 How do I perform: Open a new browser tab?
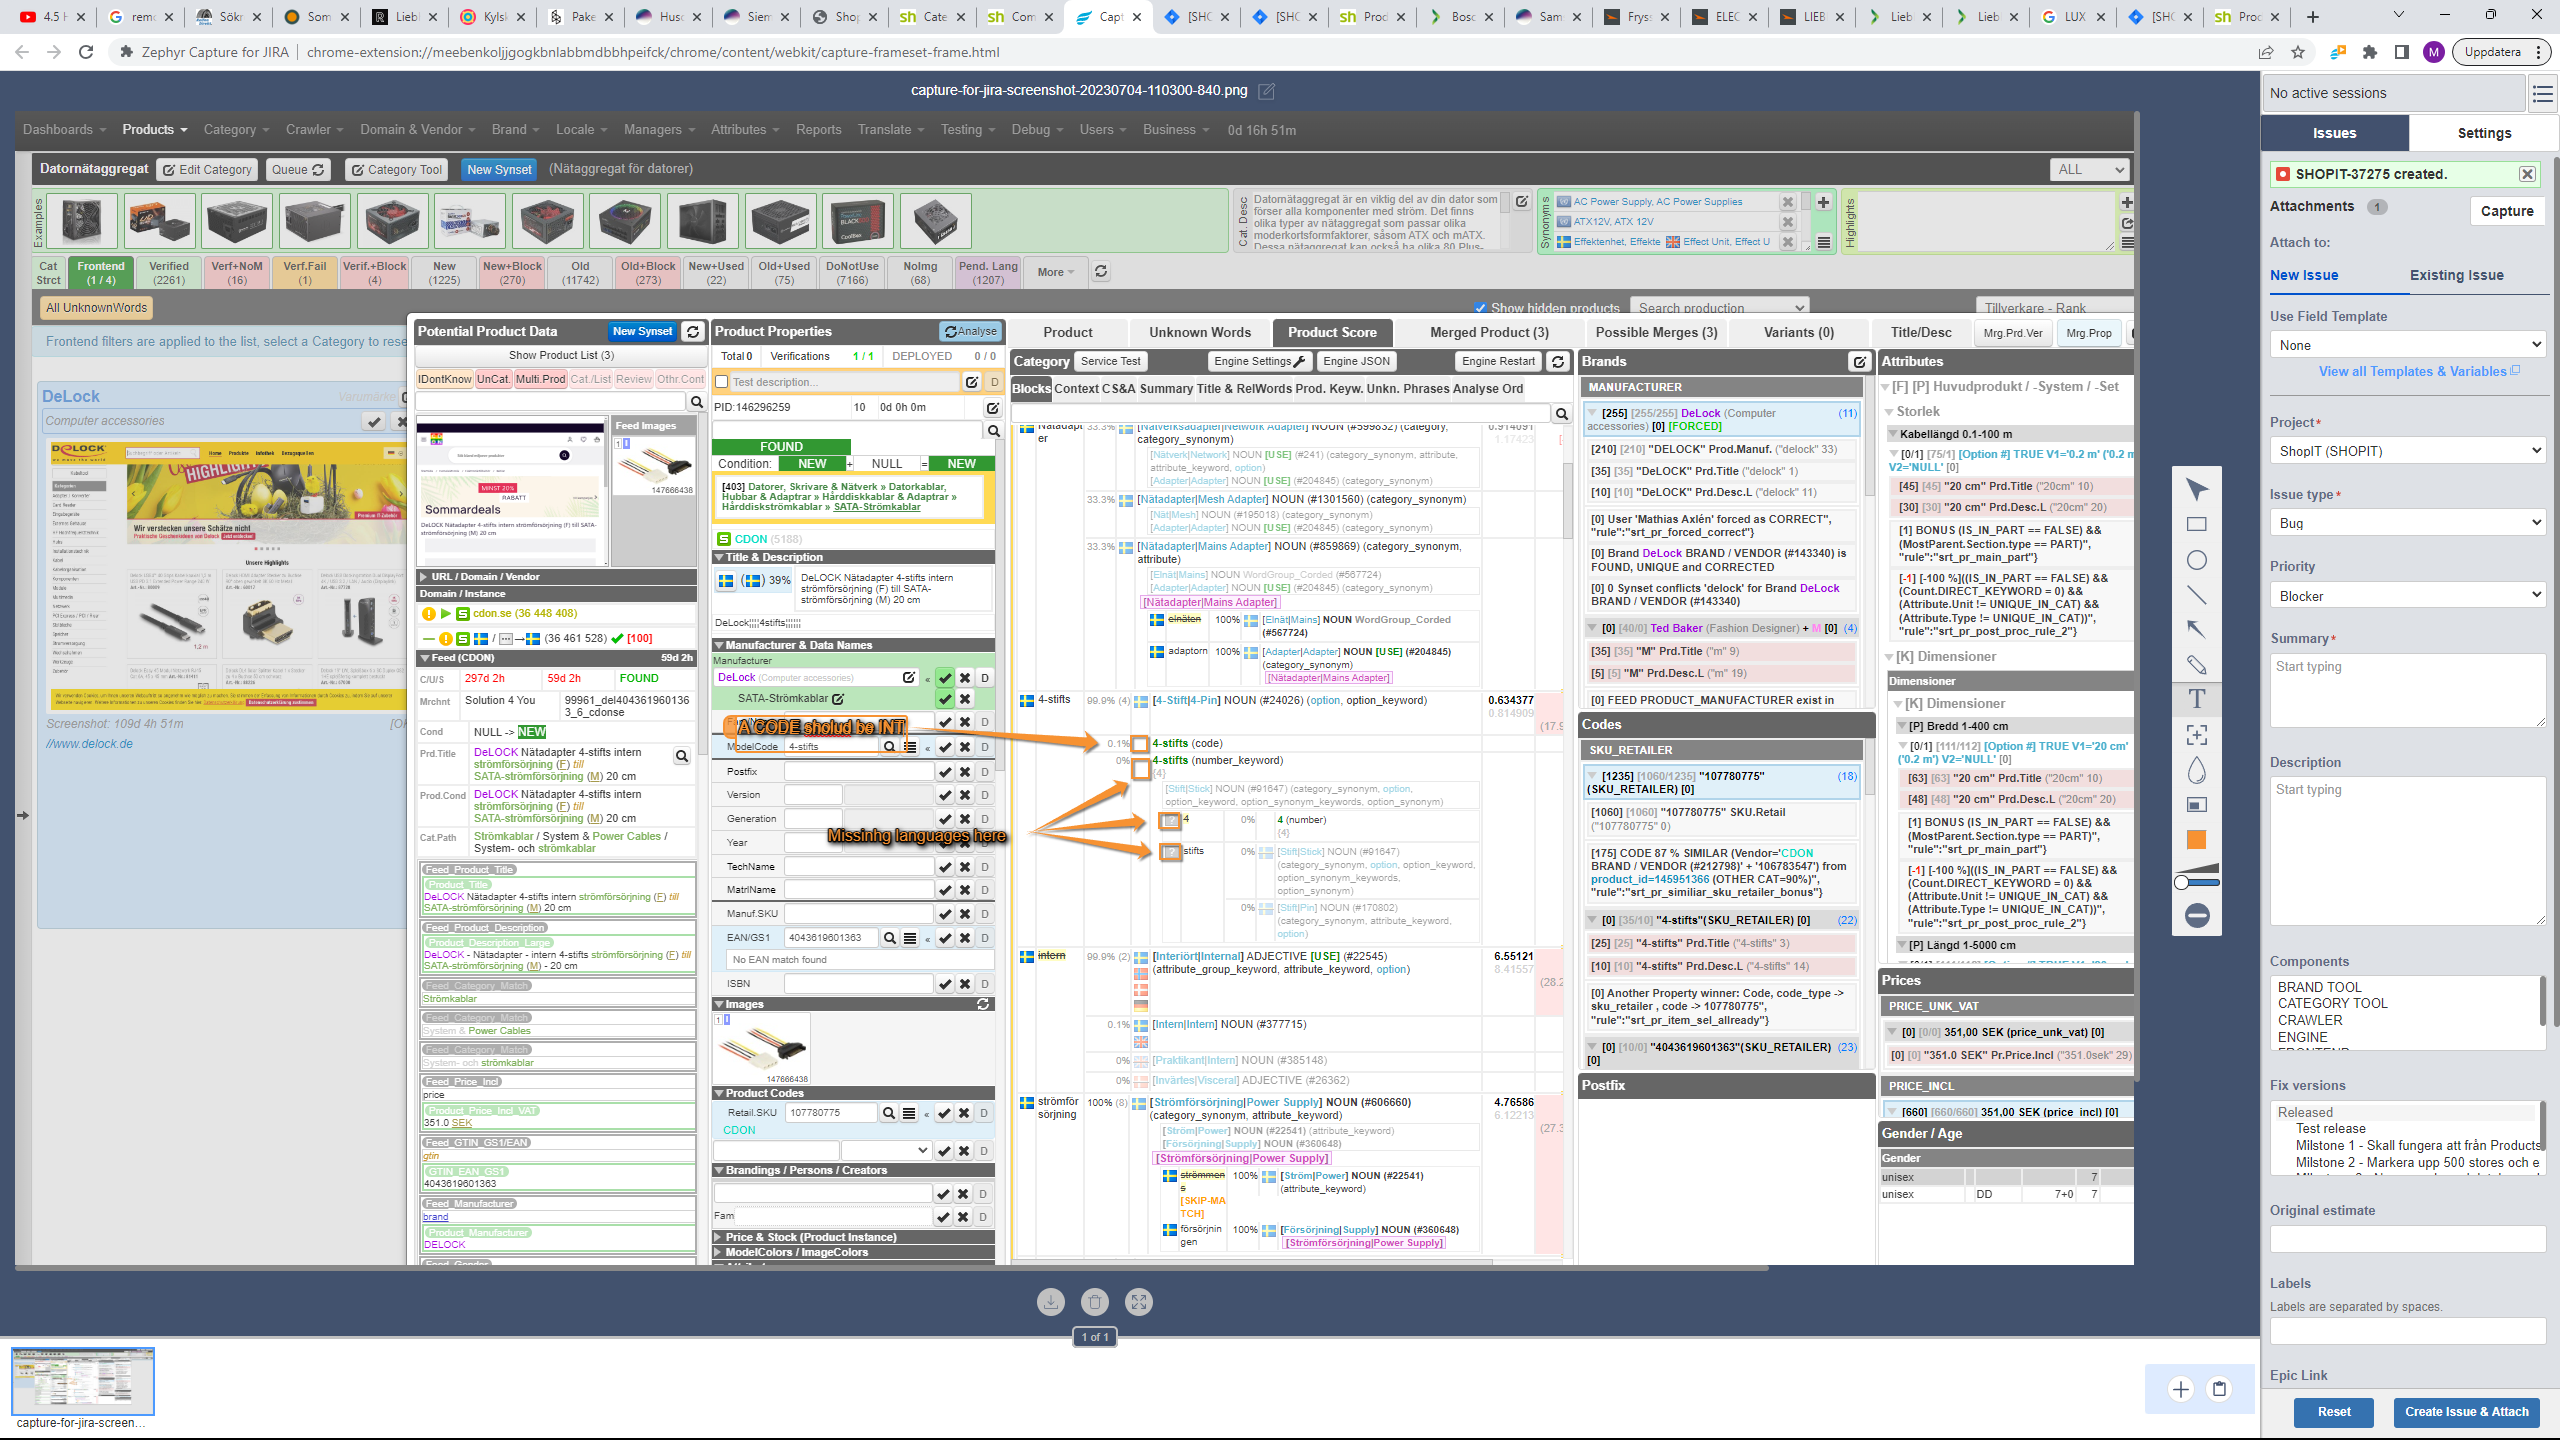tap(2312, 16)
